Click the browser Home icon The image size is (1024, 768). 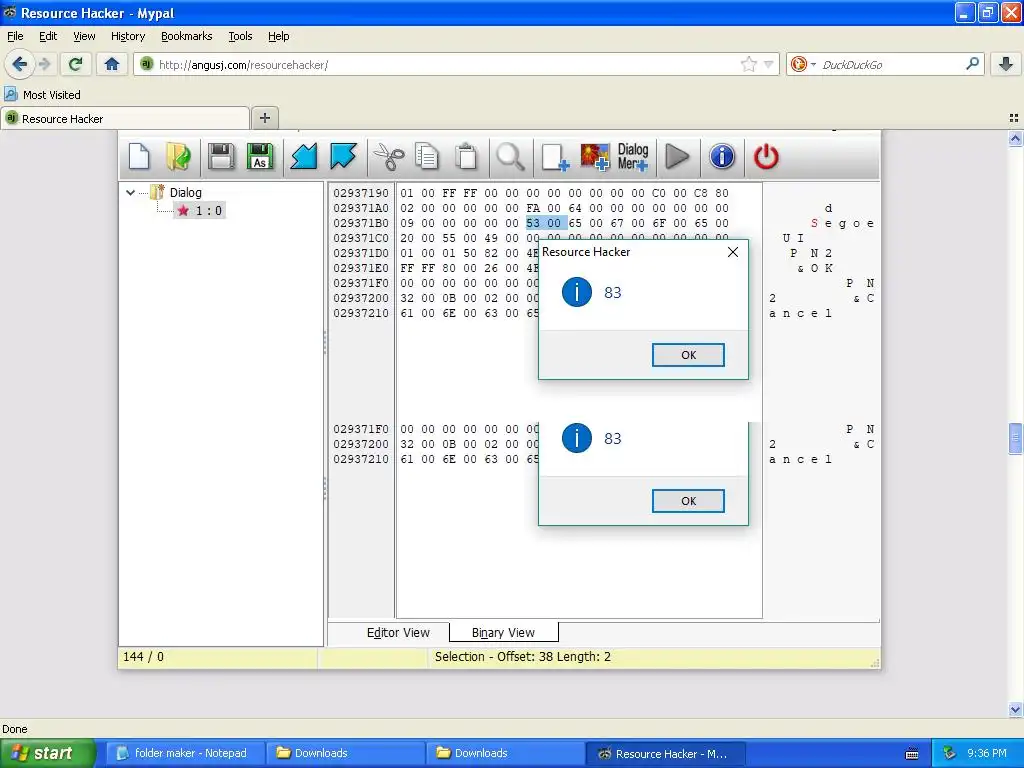[112, 64]
